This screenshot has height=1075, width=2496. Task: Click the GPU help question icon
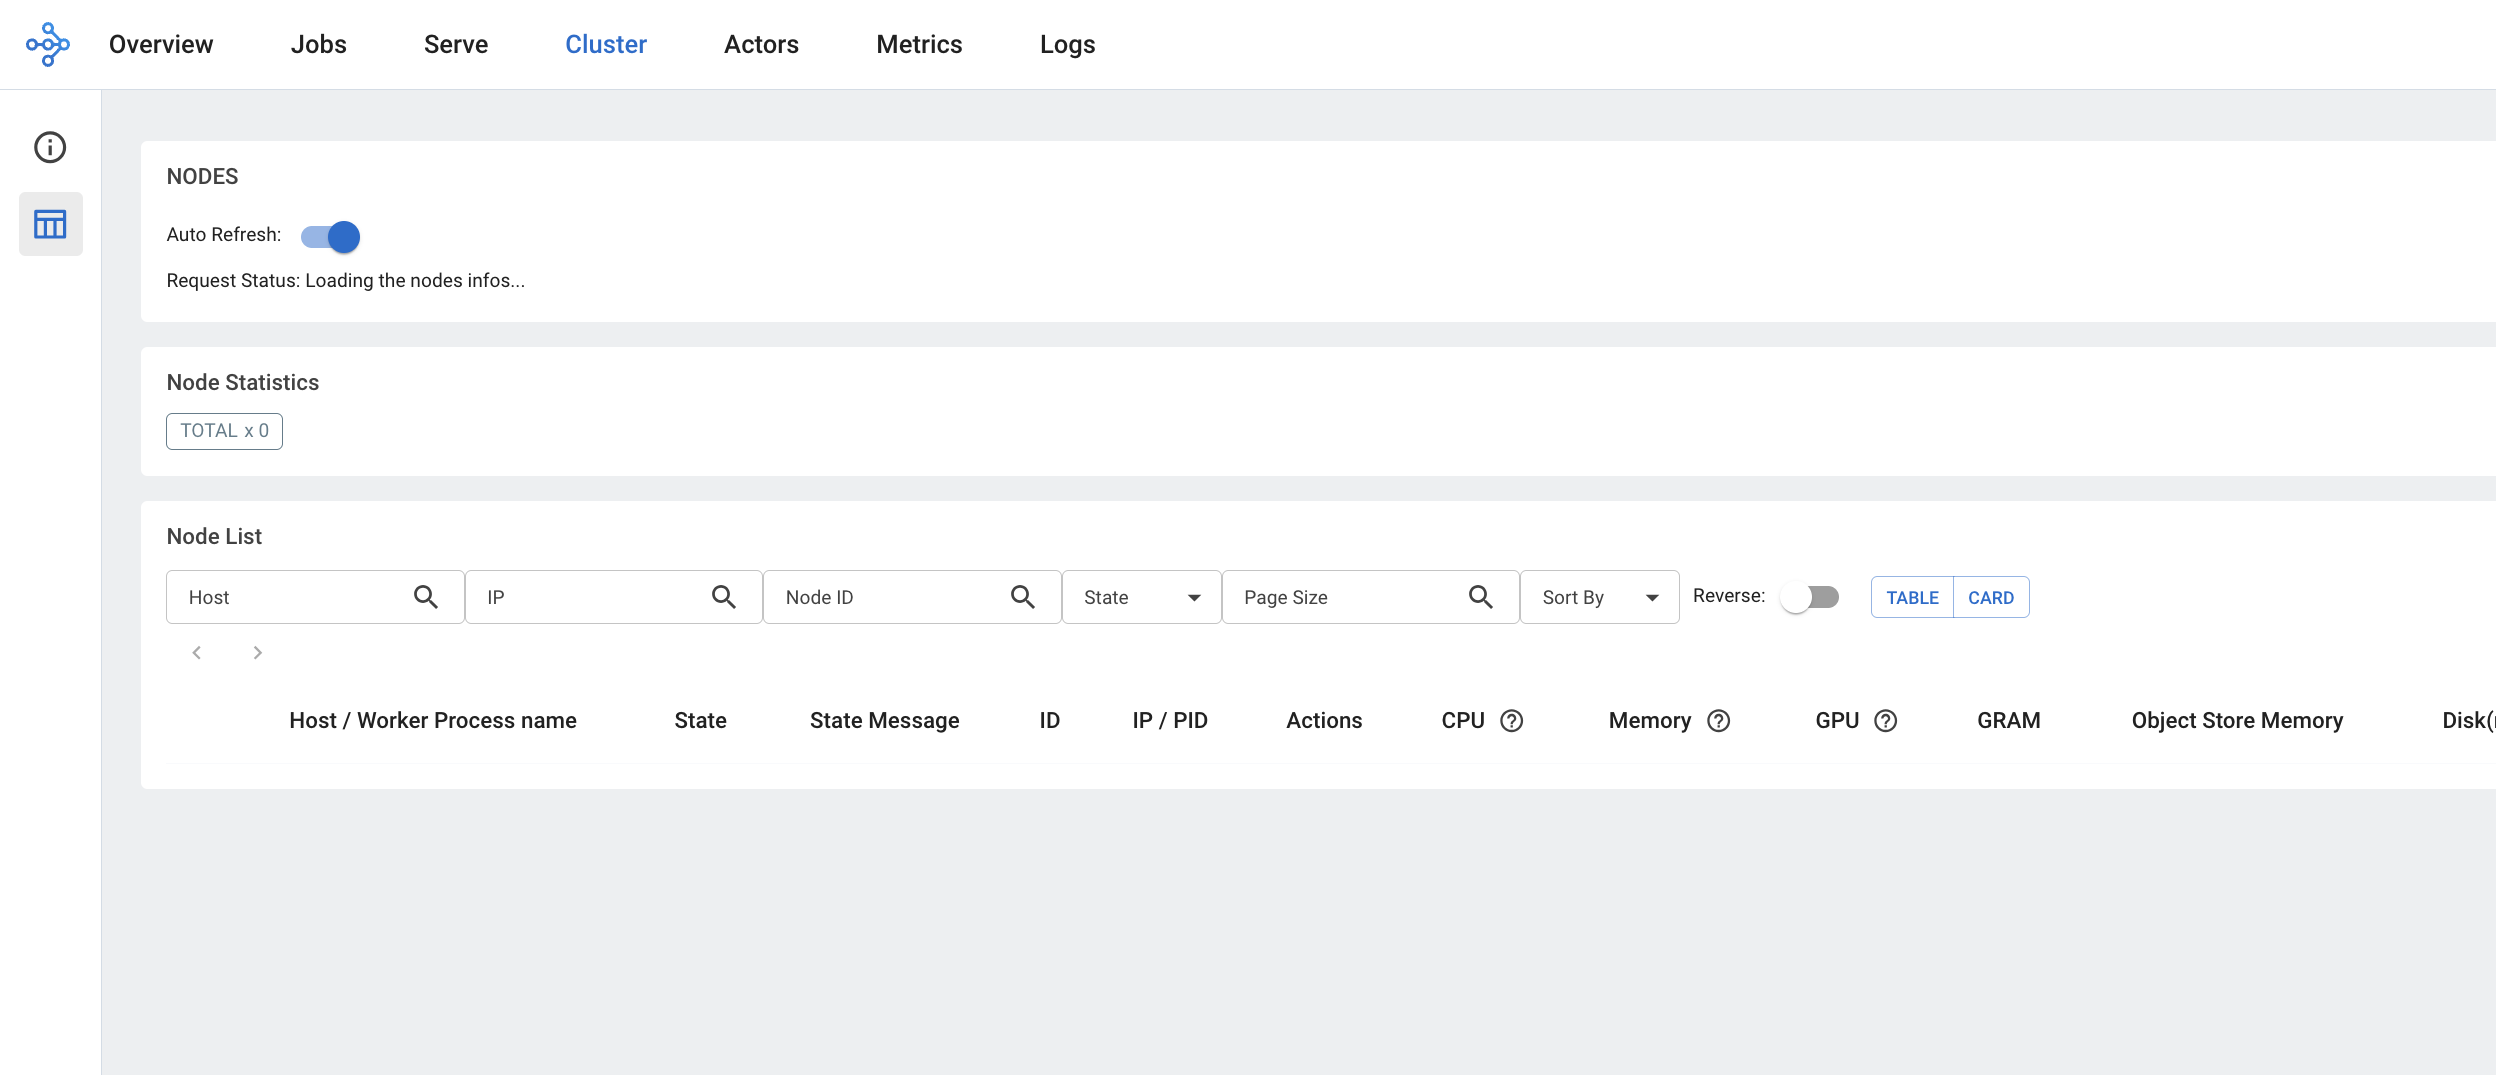pyautogui.click(x=1886, y=721)
